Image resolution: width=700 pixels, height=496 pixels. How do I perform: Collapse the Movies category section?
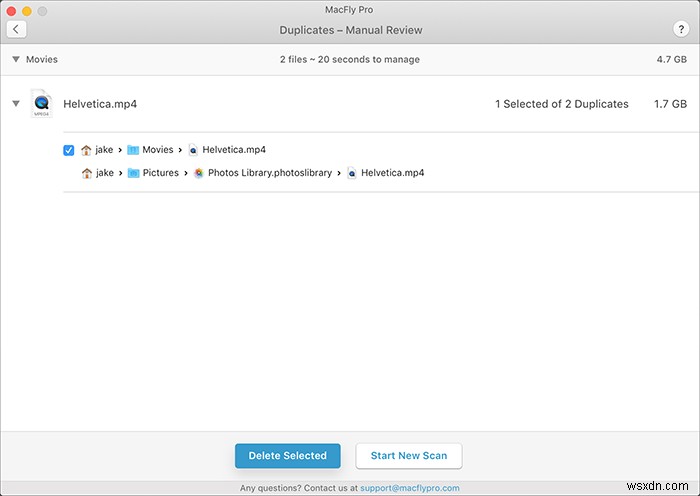(15, 60)
